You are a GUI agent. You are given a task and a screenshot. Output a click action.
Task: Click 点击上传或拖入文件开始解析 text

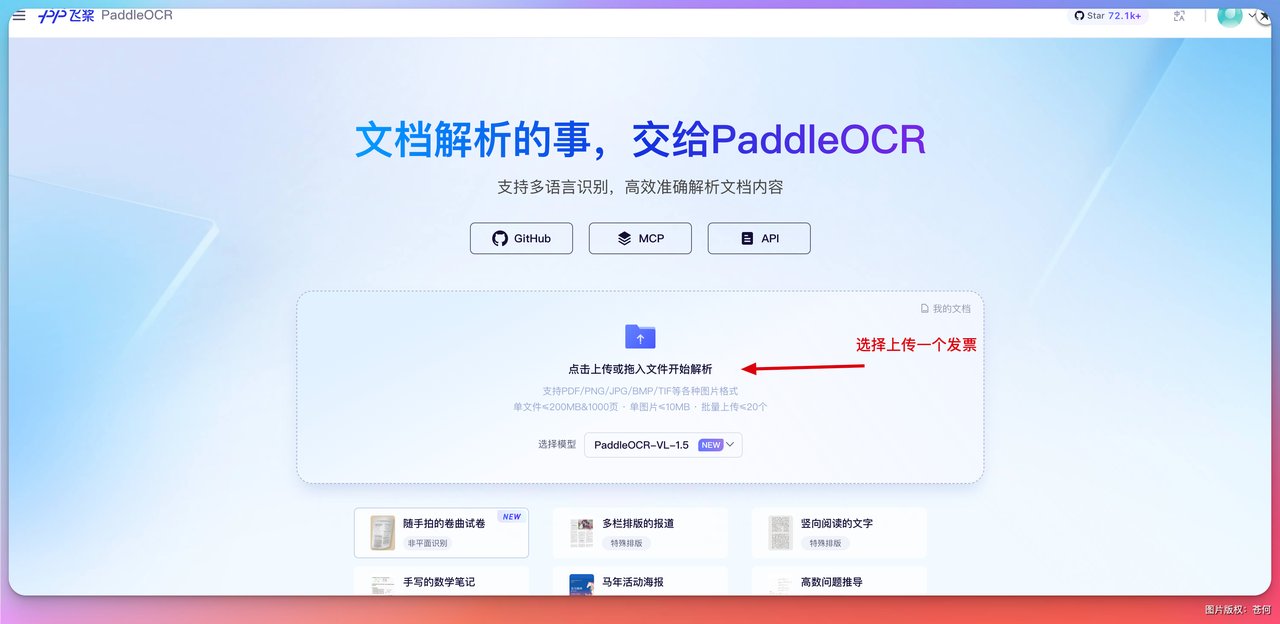640,369
